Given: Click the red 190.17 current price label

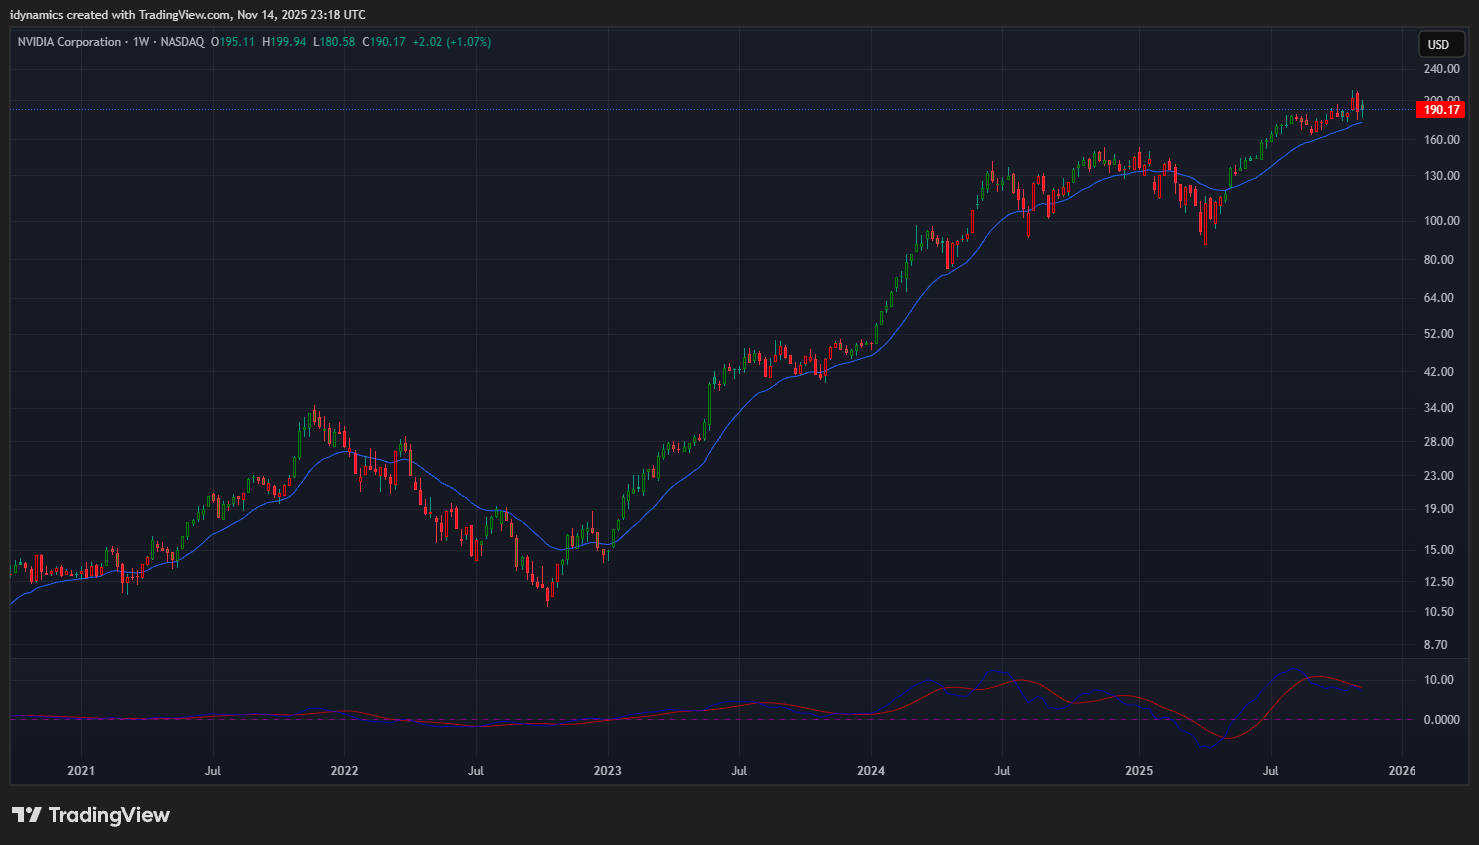Looking at the screenshot, I should point(1441,110).
